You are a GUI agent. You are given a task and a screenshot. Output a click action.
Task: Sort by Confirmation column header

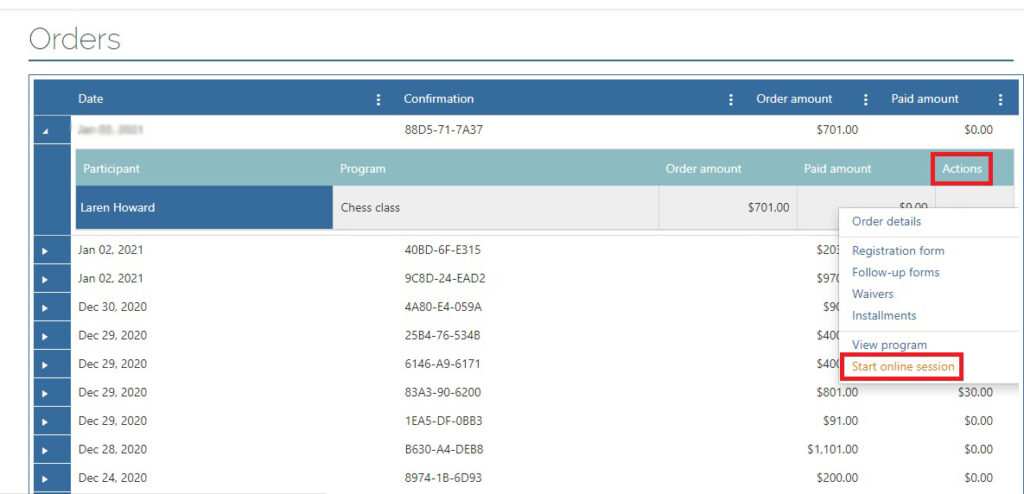(438, 99)
